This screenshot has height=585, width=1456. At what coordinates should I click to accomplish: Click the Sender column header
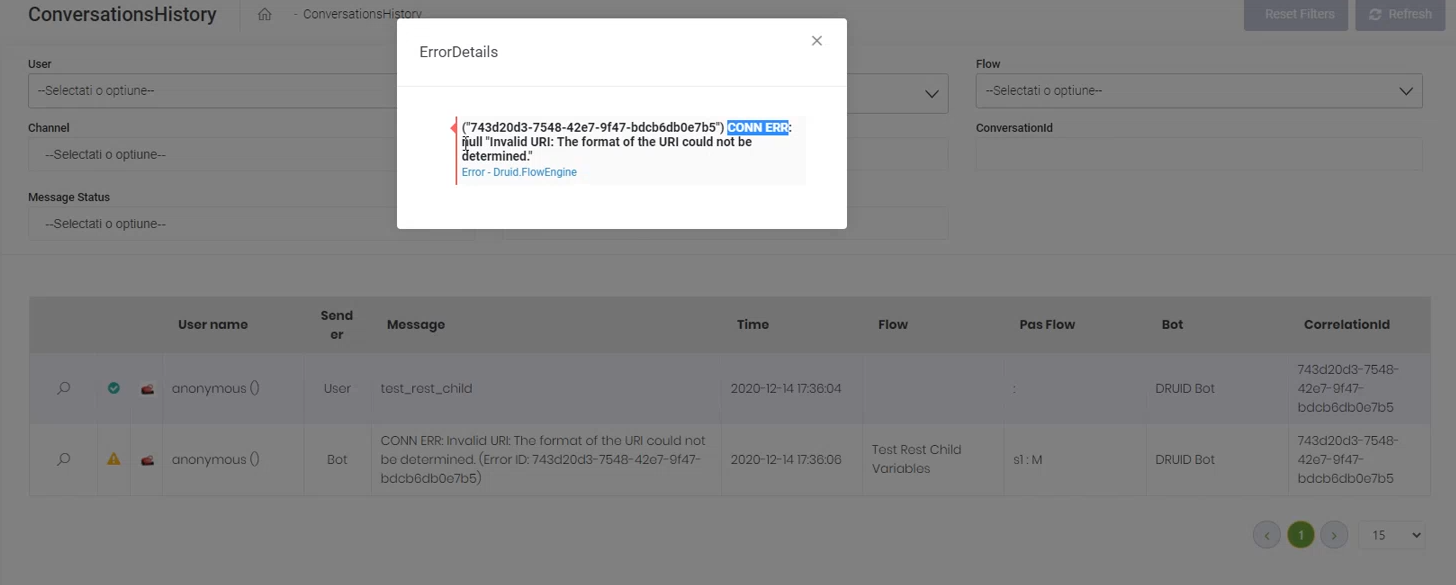[337, 325]
